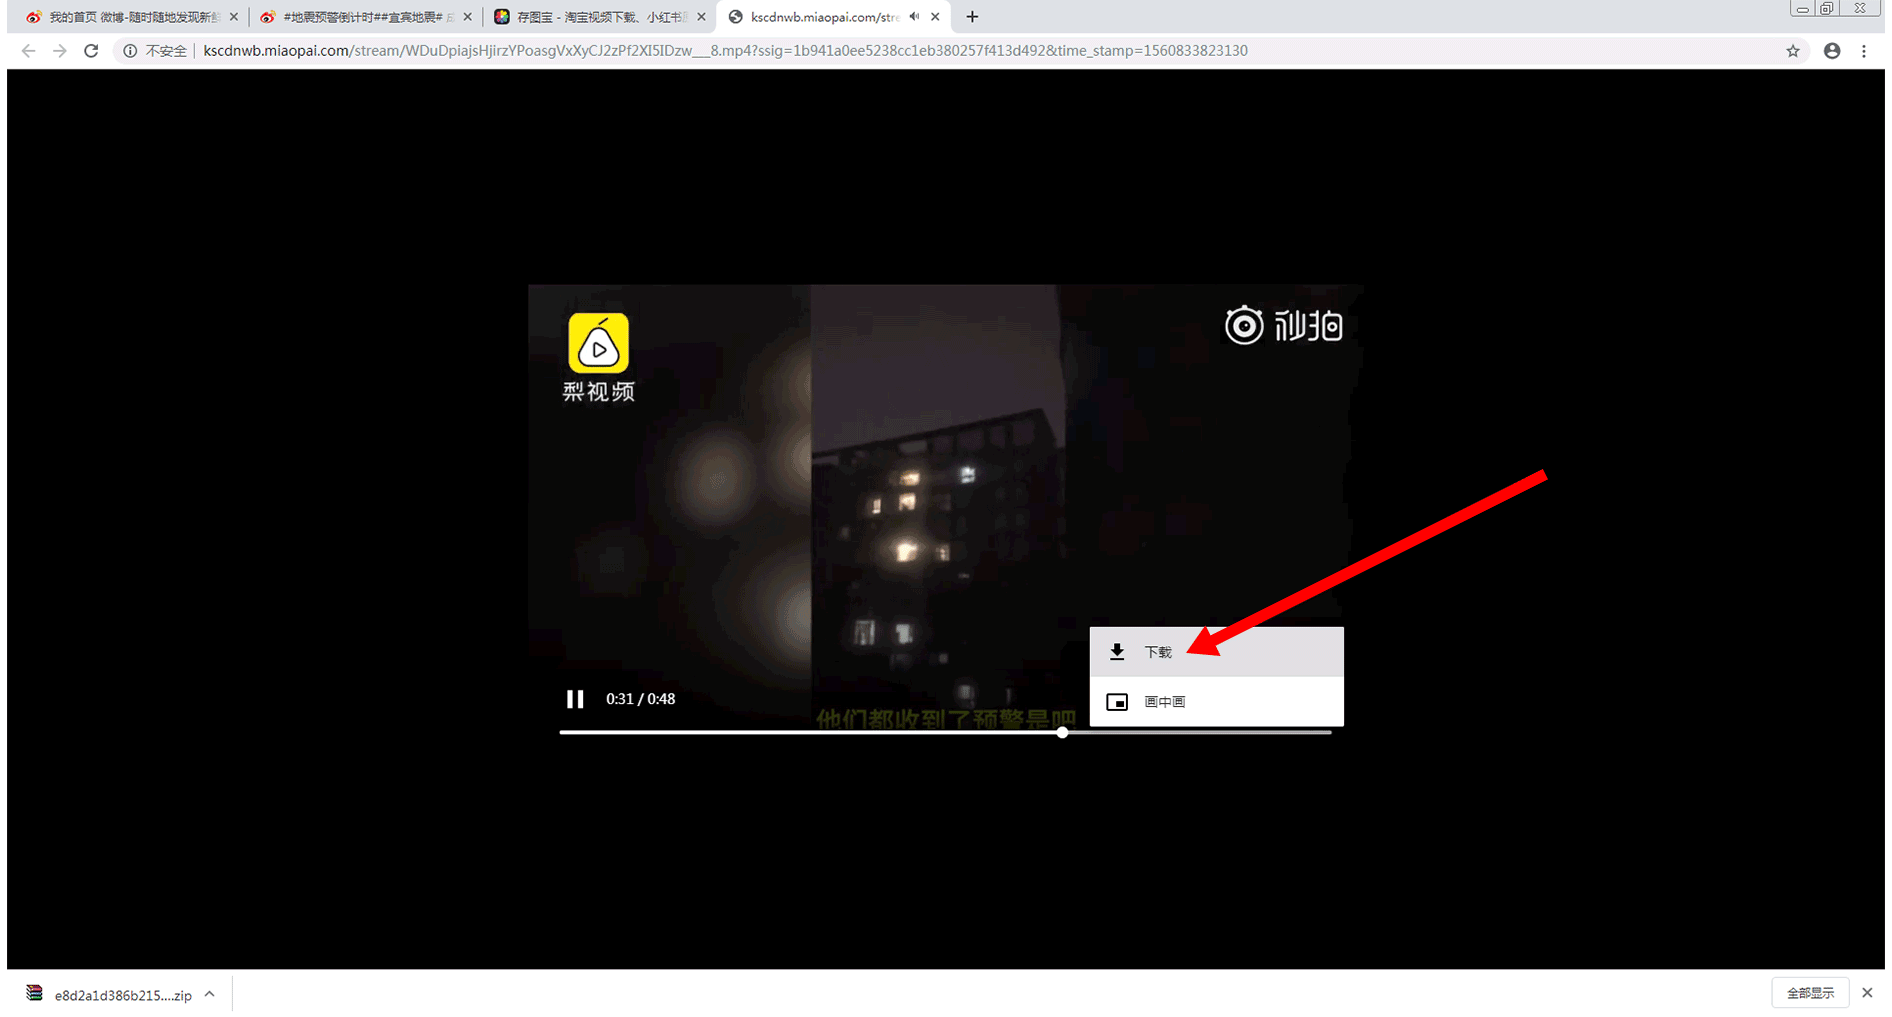Go back using the back arrow
This screenshot has height=1017, width=1892.
tap(28, 51)
